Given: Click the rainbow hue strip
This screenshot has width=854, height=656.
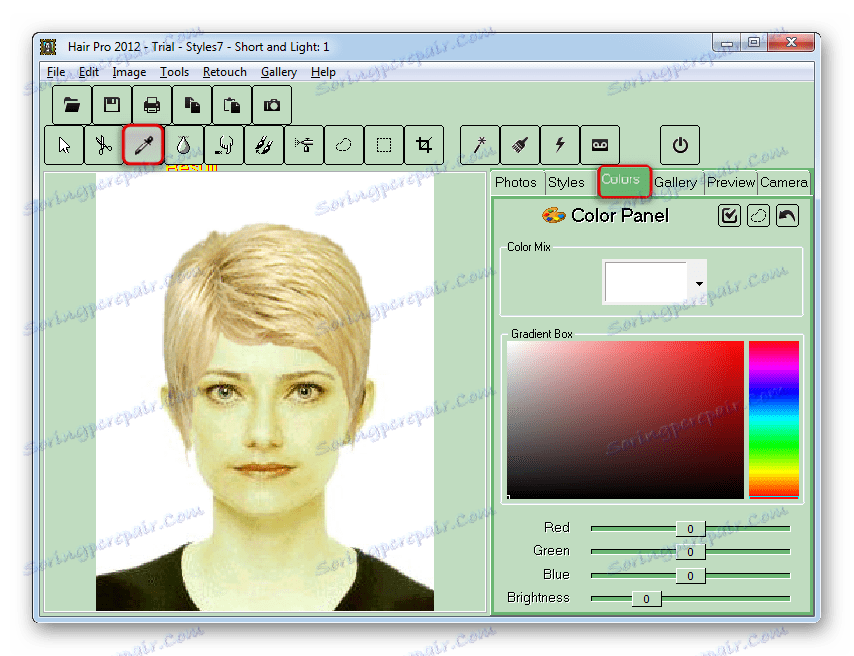Looking at the screenshot, I should [x=773, y=420].
